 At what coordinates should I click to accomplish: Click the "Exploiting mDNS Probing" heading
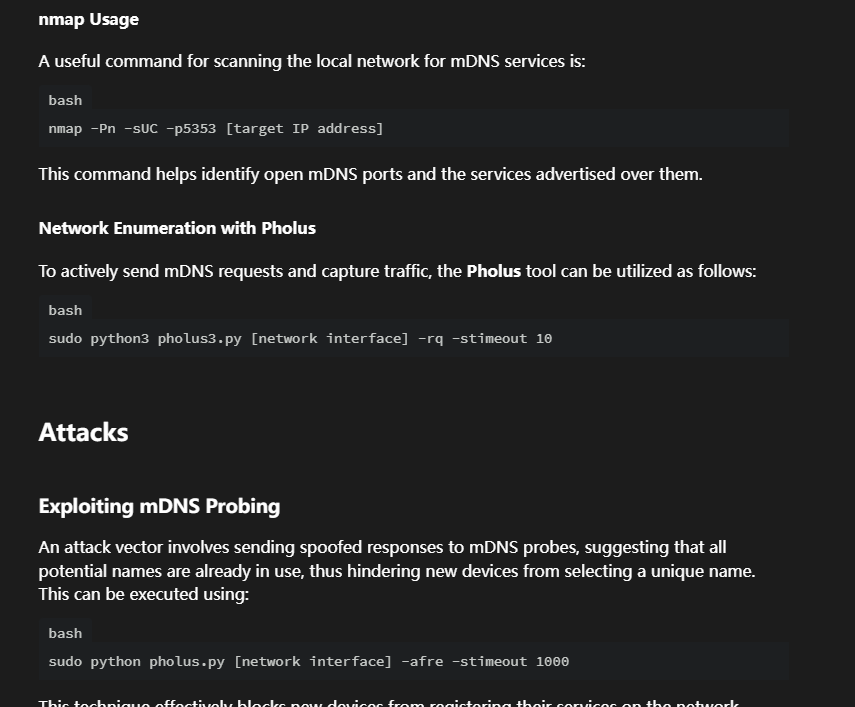pos(159,506)
